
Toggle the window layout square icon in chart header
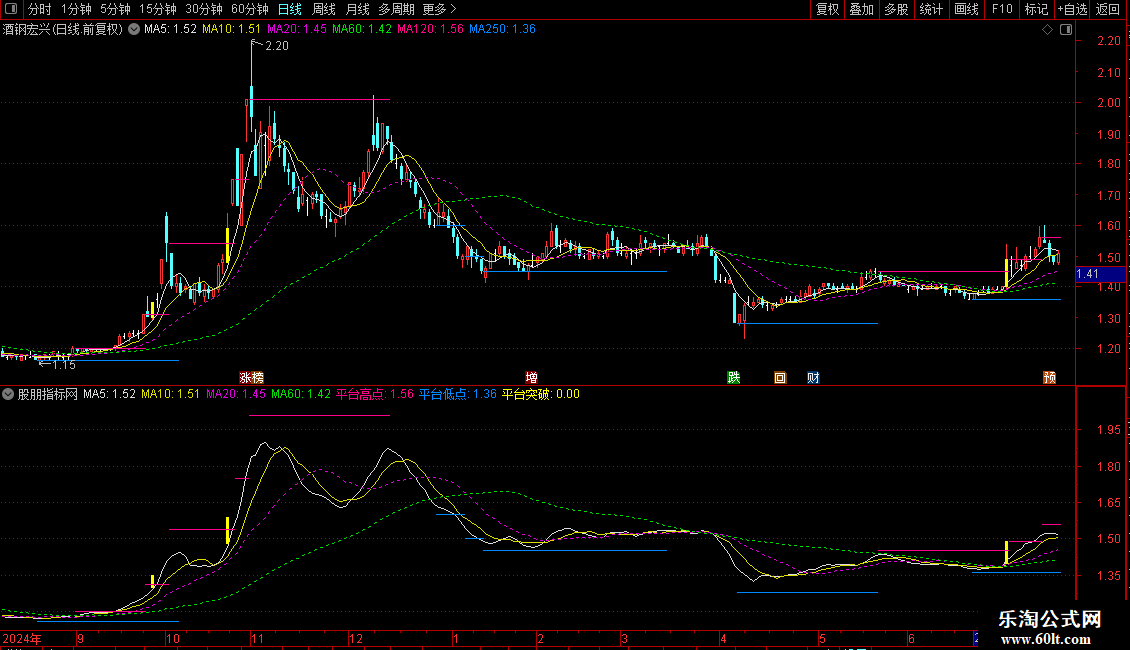tap(1067, 30)
